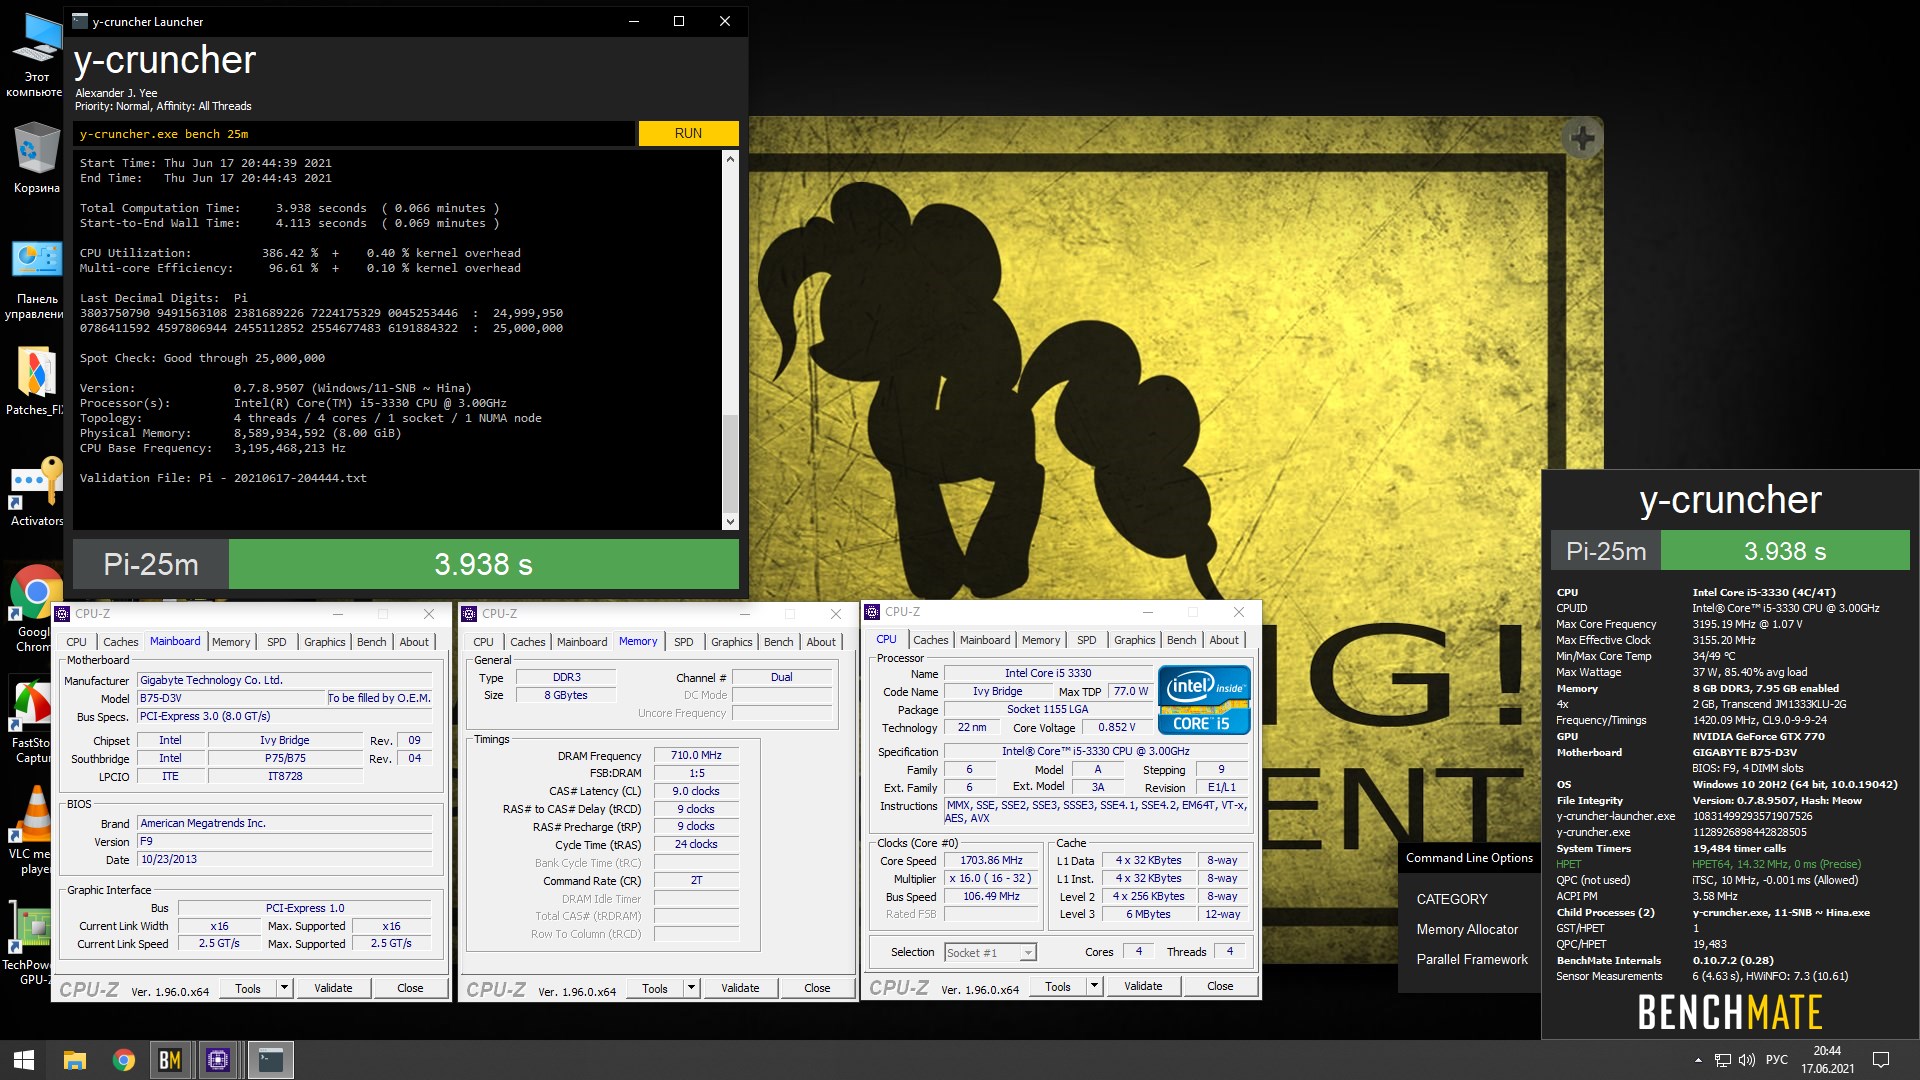This screenshot has width=1920, height=1080.
Task: Click the '710.0 MHz' DRAM Frequency value
Action: pyautogui.click(x=696, y=756)
